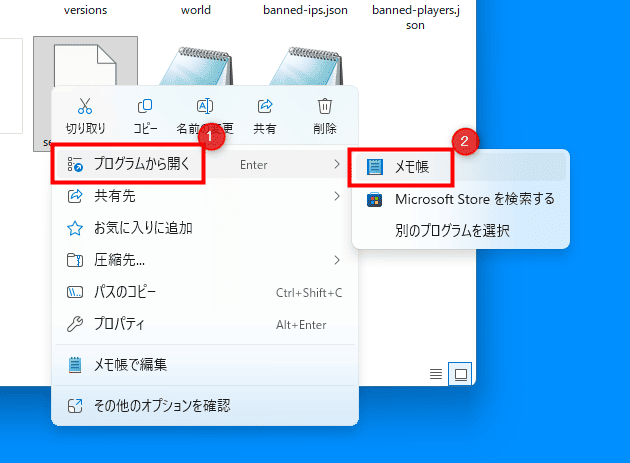Select 別のプログラムを選択 option
Screen dimensions: 630x463
point(451,231)
